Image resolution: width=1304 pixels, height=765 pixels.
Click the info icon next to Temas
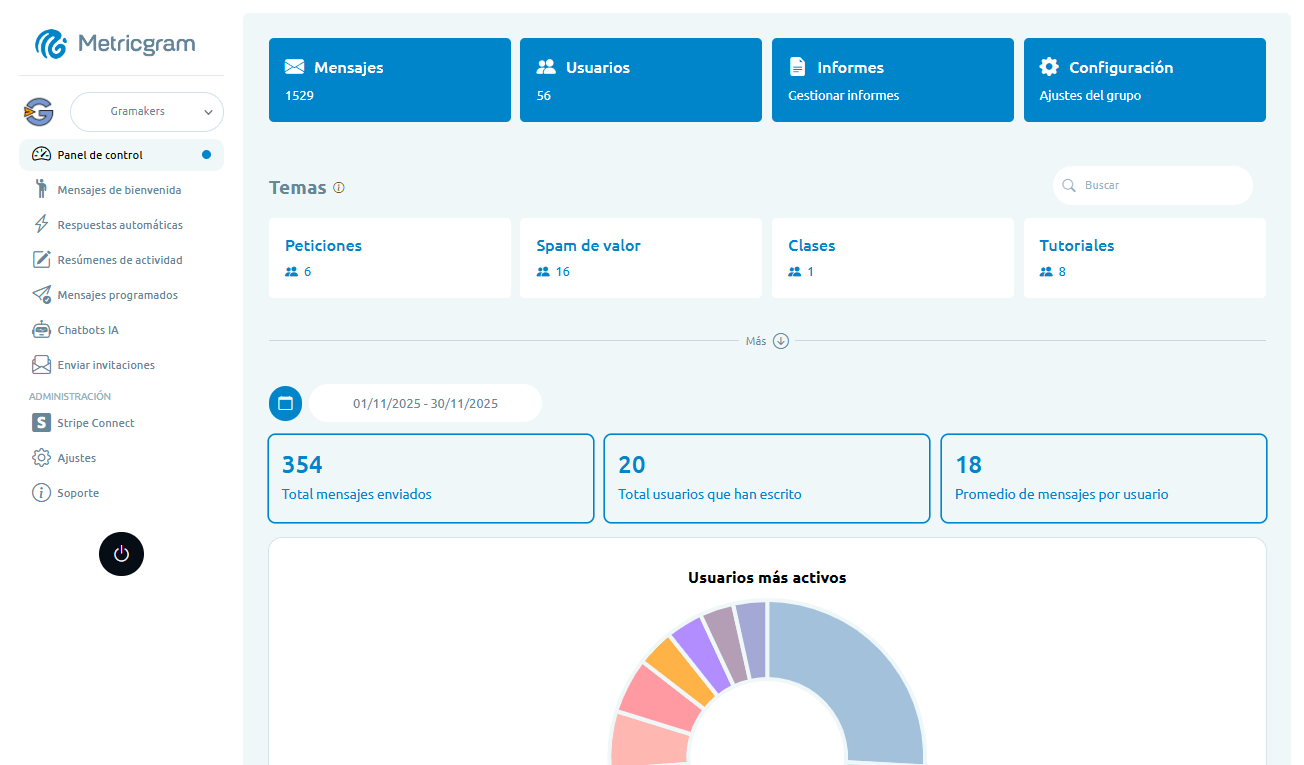[339, 186]
